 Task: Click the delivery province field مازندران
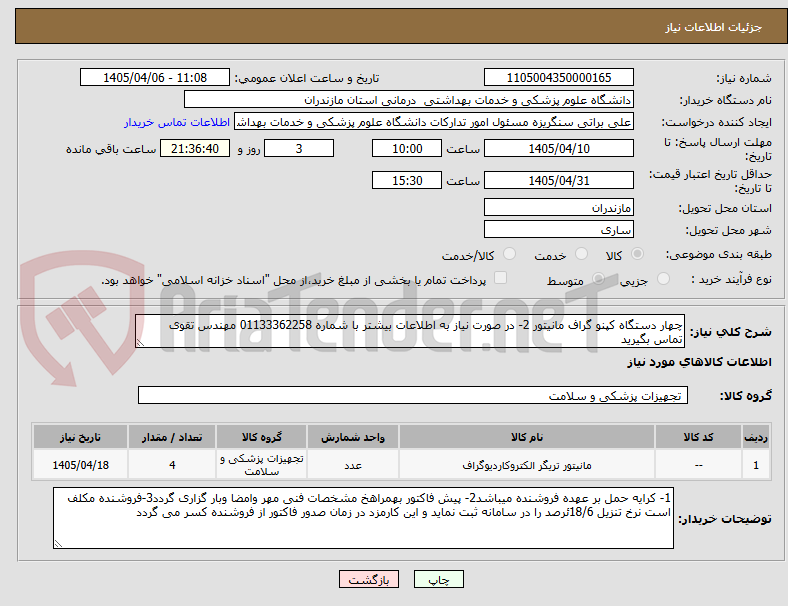[x=559, y=207]
